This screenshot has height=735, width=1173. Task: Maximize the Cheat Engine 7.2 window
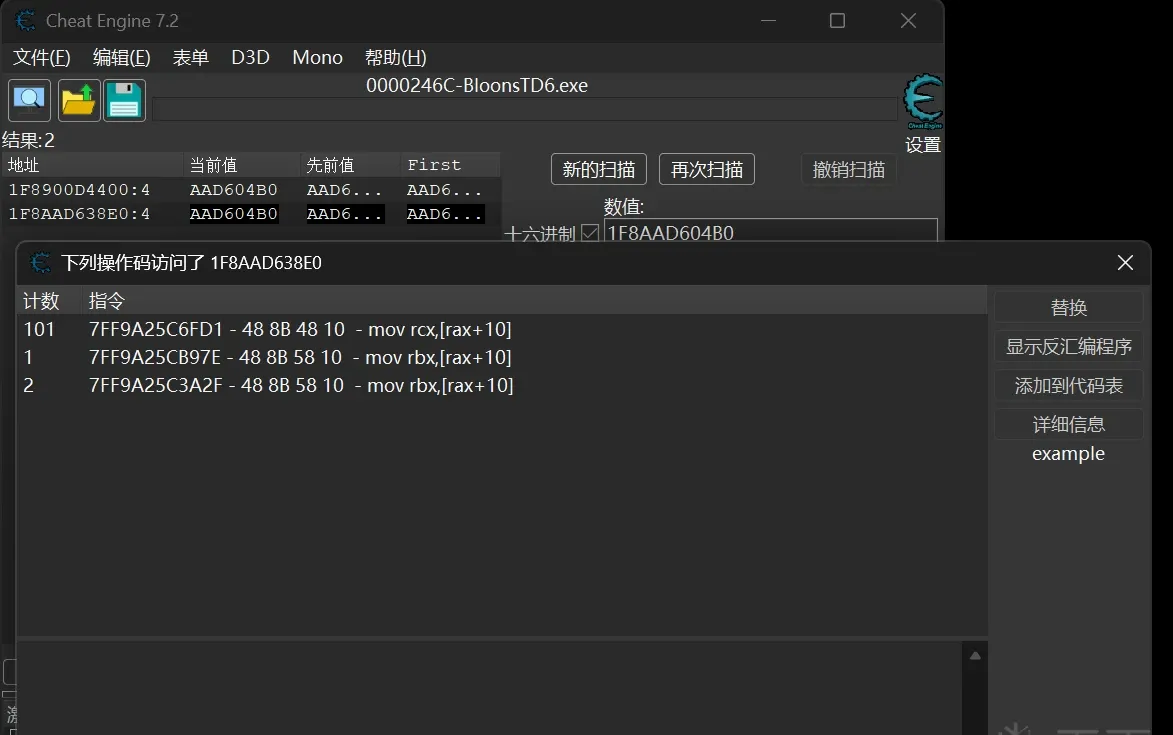coord(837,21)
